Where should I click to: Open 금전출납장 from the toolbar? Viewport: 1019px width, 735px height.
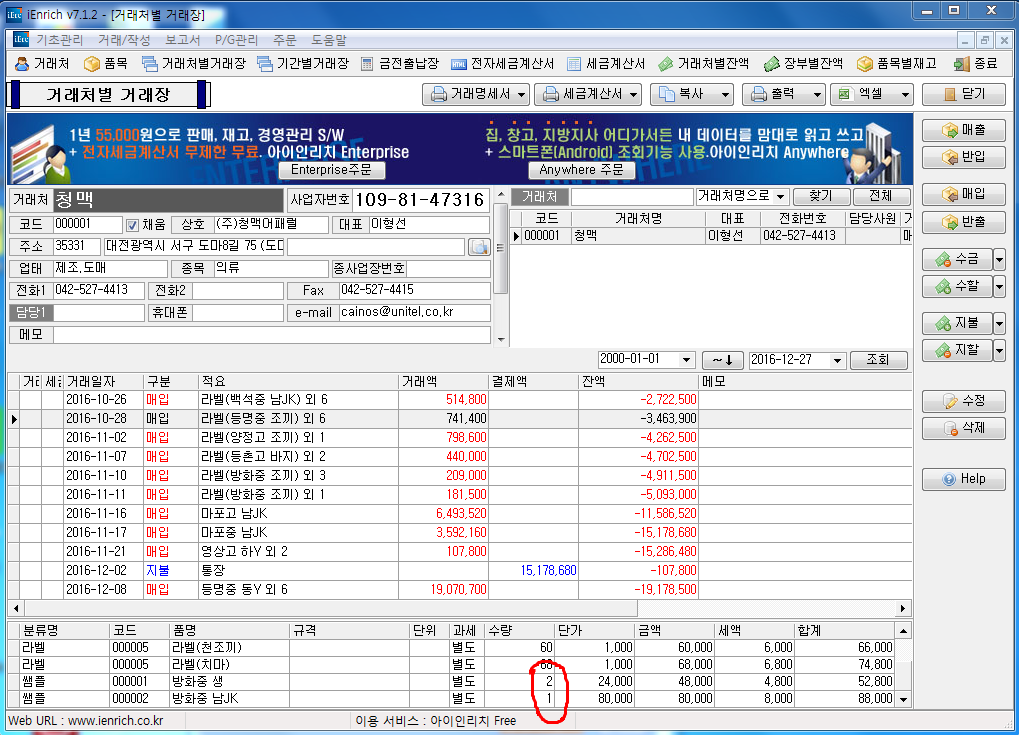click(399, 63)
